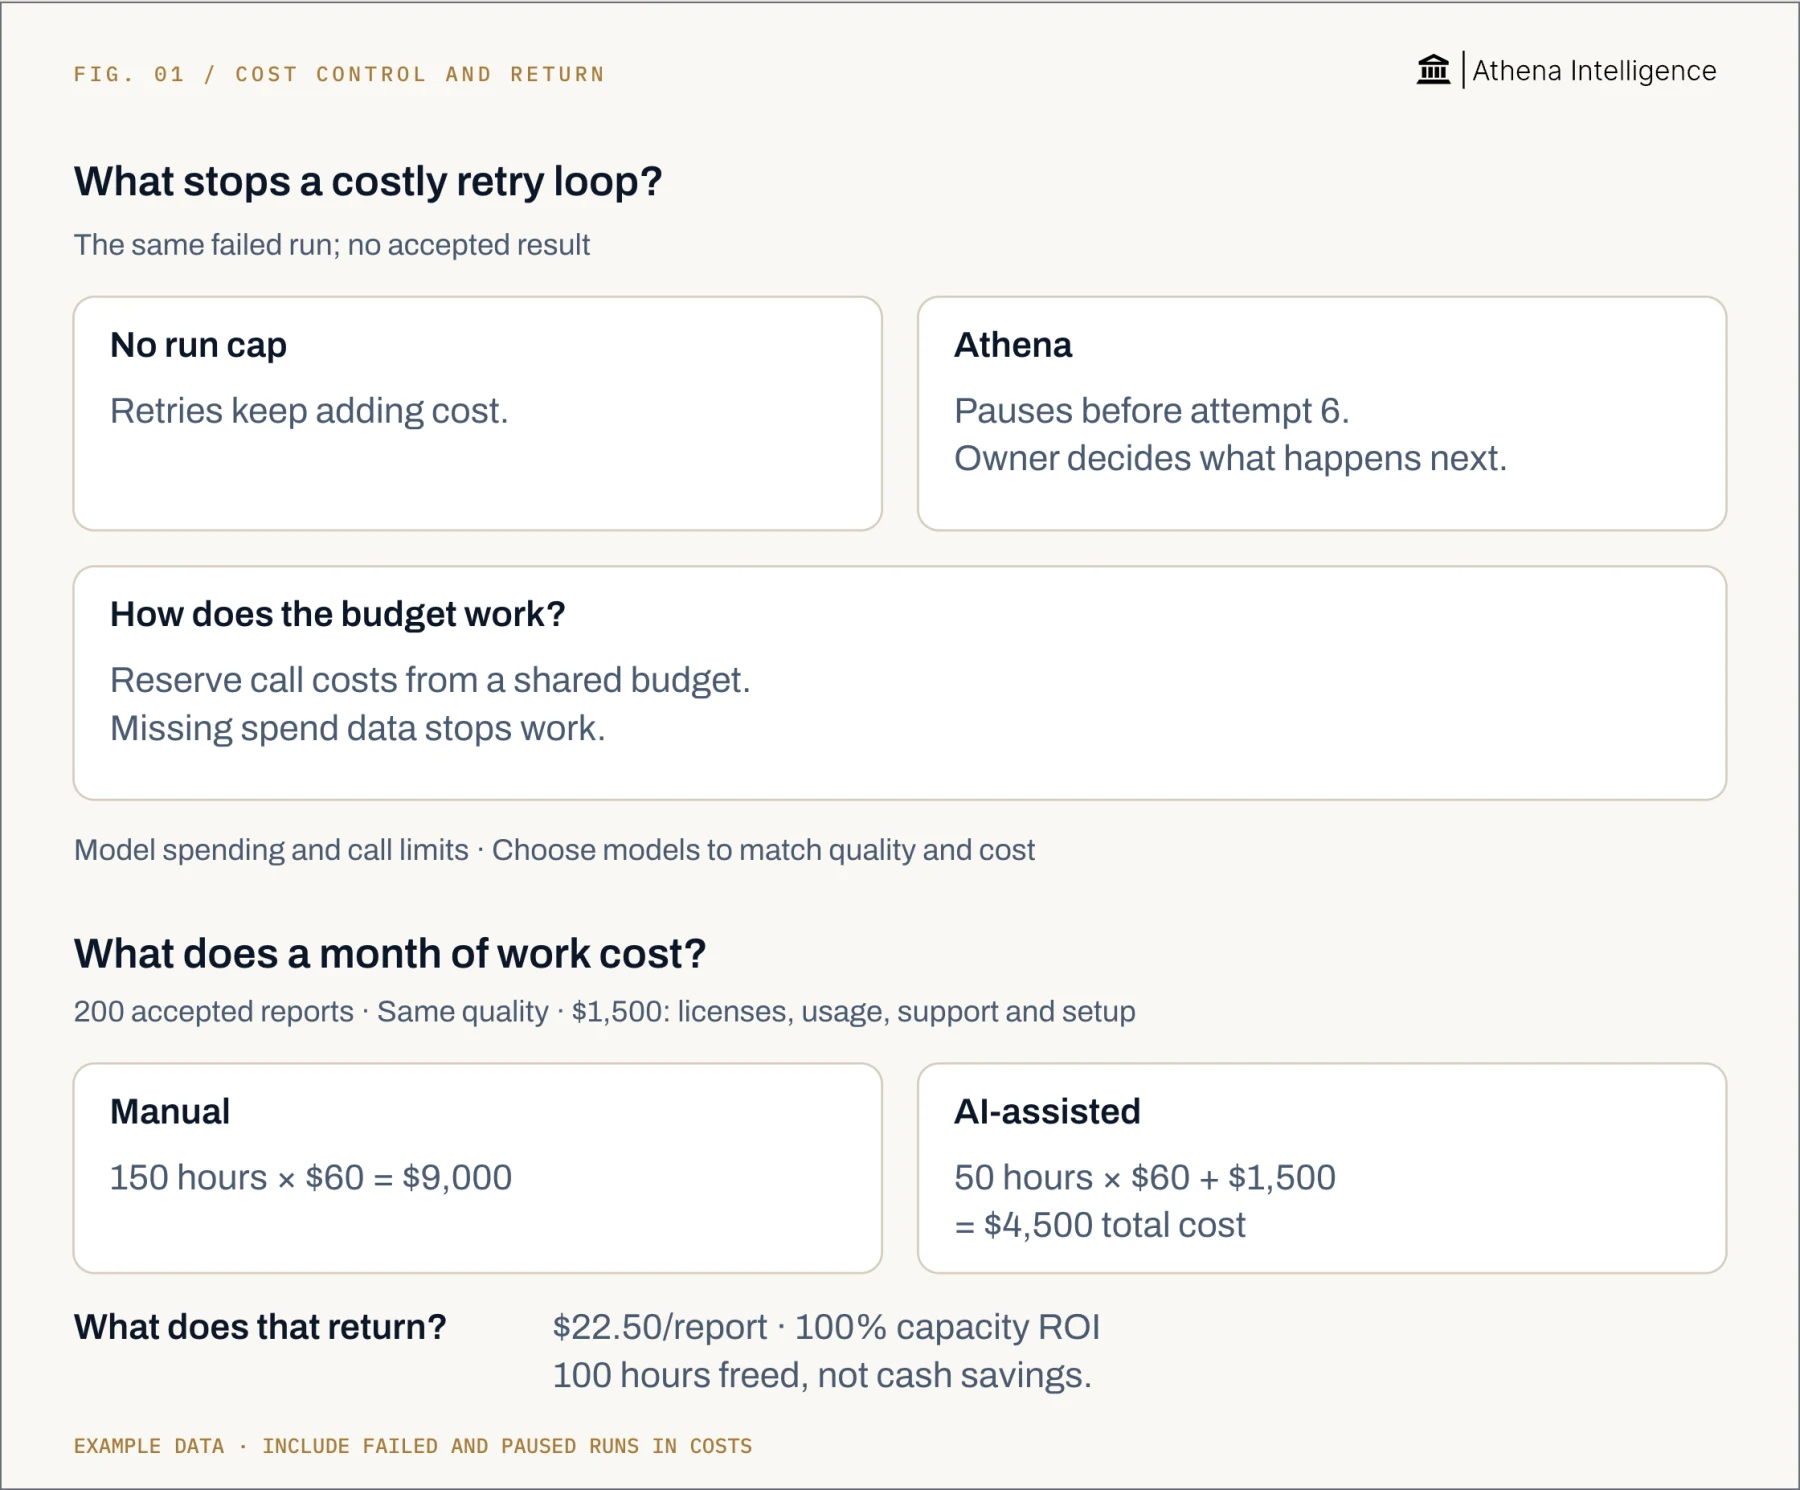Click line $22.50/report · 100% capacity ROI
1800x1490 pixels.
[x=826, y=1327]
